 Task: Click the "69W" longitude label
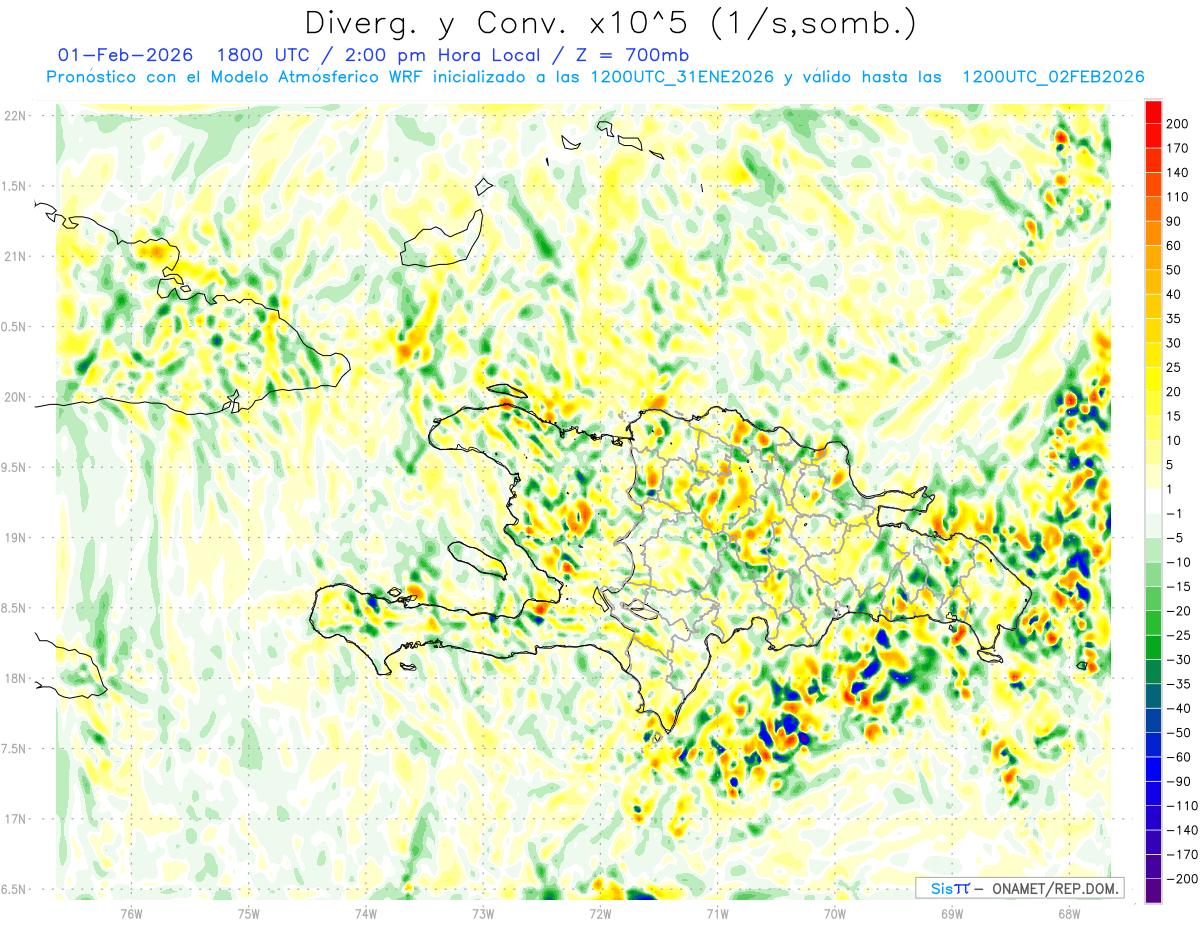[x=951, y=913]
